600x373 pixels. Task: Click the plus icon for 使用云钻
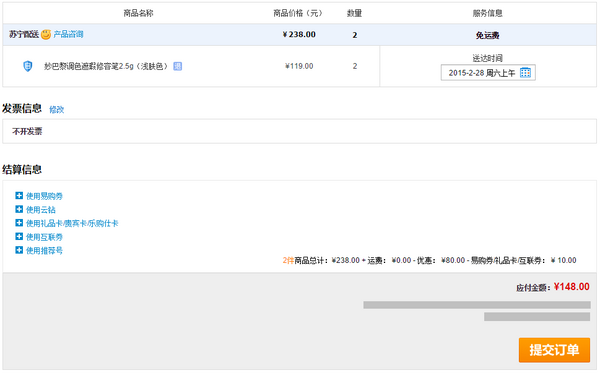click(19, 209)
